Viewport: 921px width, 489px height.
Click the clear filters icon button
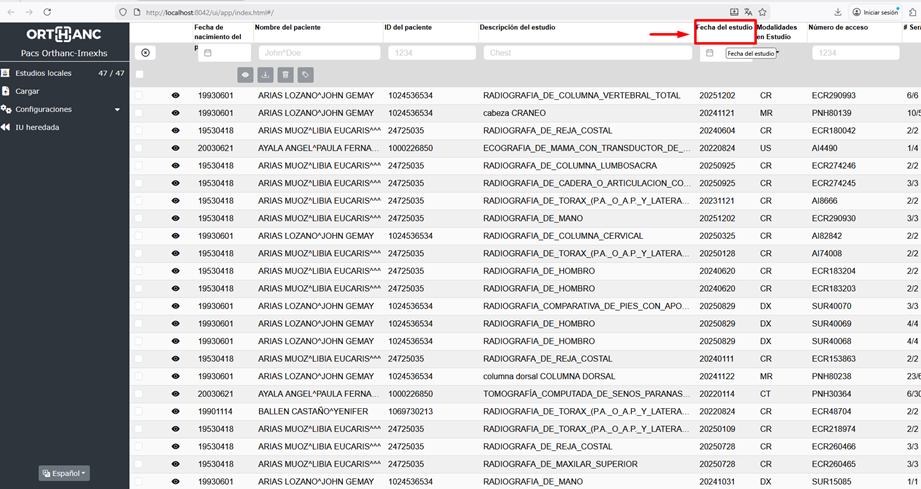point(146,53)
